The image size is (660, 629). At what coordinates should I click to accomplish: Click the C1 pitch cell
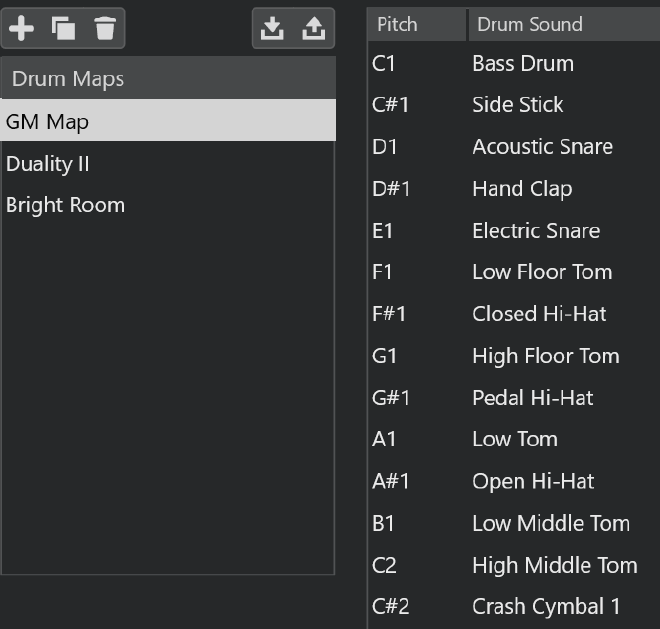click(x=383, y=64)
